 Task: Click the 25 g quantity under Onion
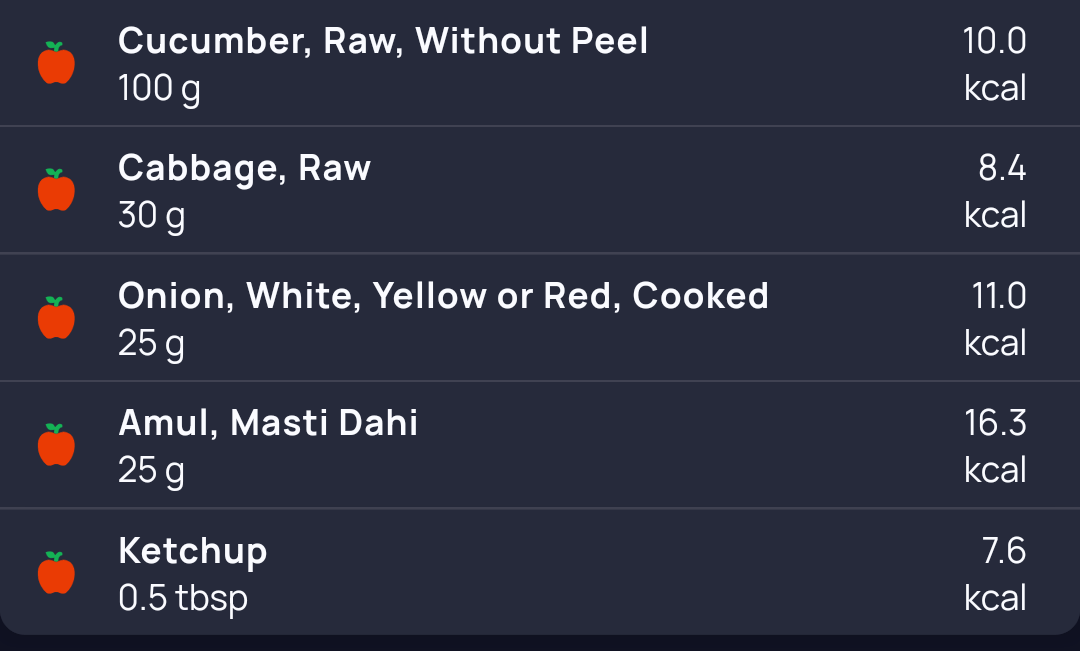pyautogui.click(x=151, y=343)
